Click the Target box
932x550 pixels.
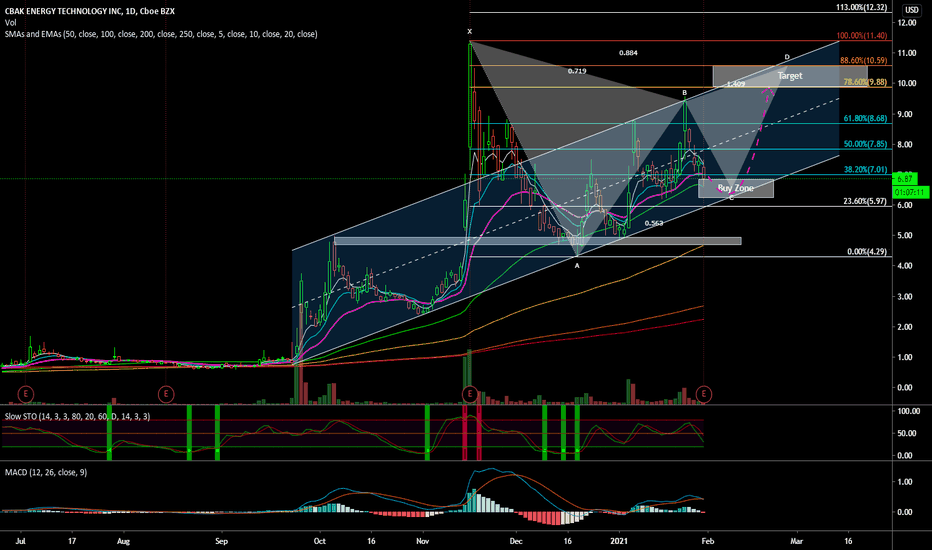tap(790, 76)
